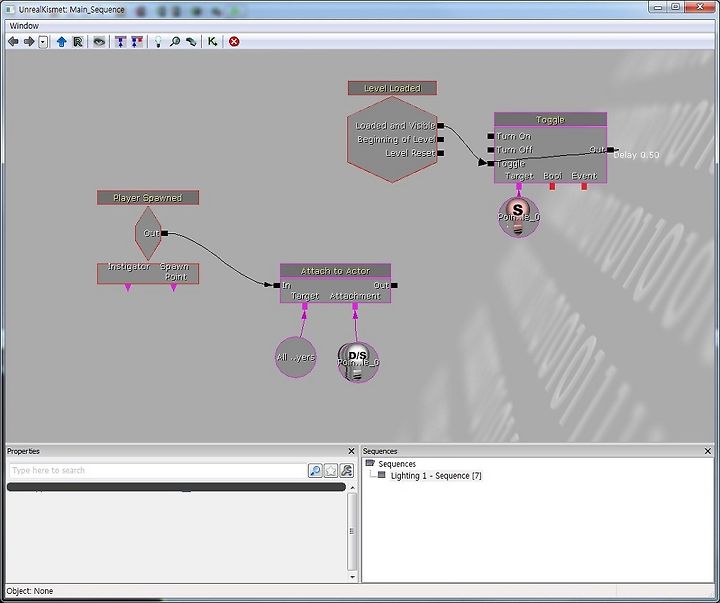Click the light bulb toolbar icon

coord(158,42)
